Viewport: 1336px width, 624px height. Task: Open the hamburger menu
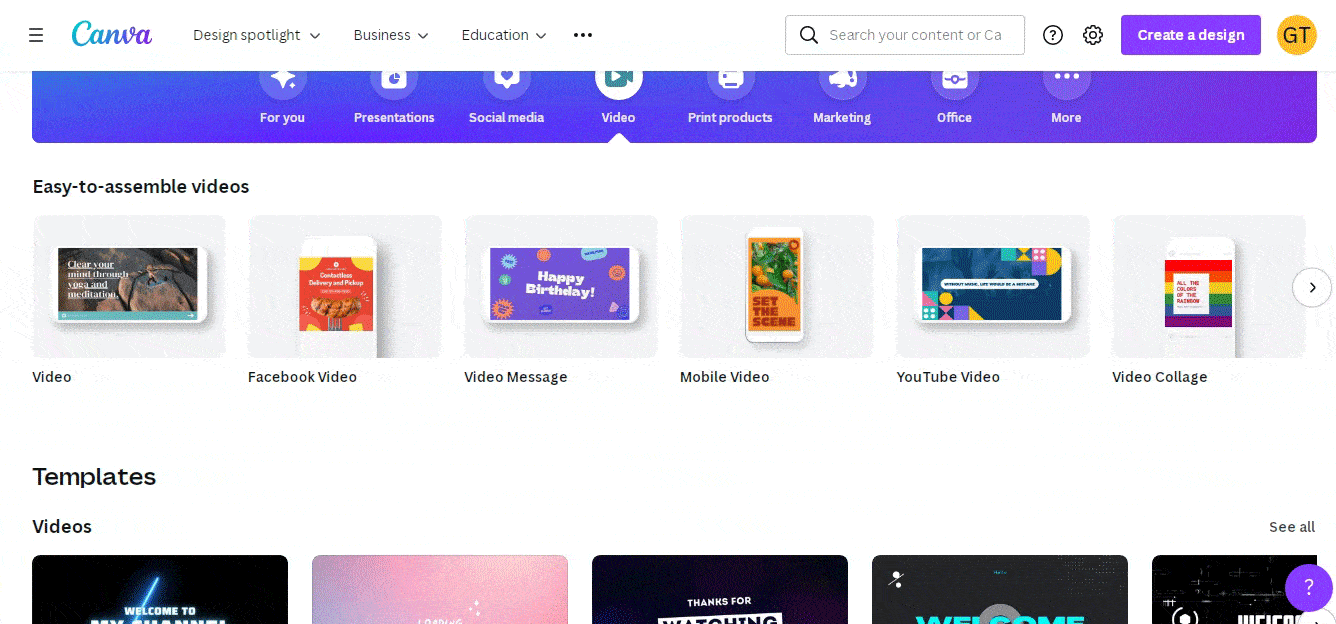(x=36, y=35)
